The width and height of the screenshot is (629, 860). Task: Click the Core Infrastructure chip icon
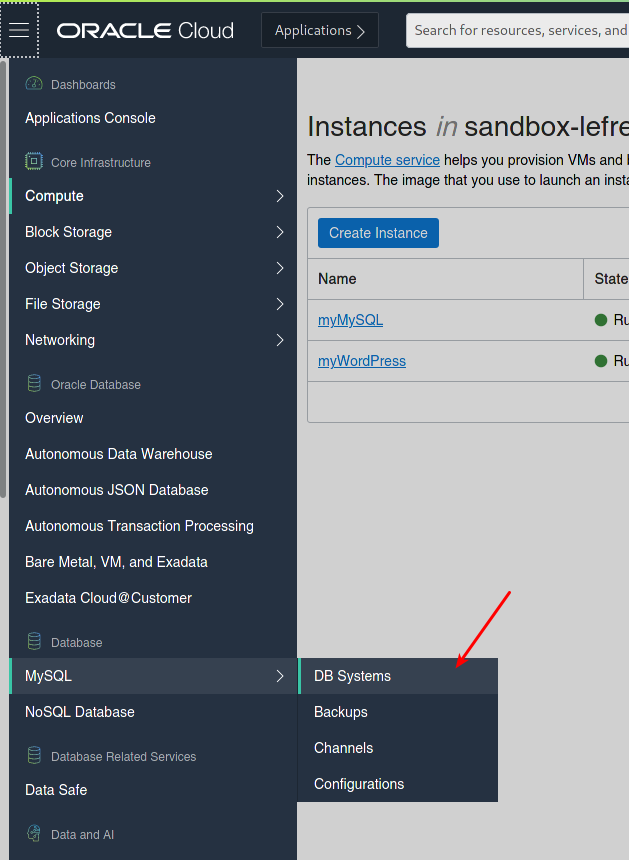click(x=34, y=162)
